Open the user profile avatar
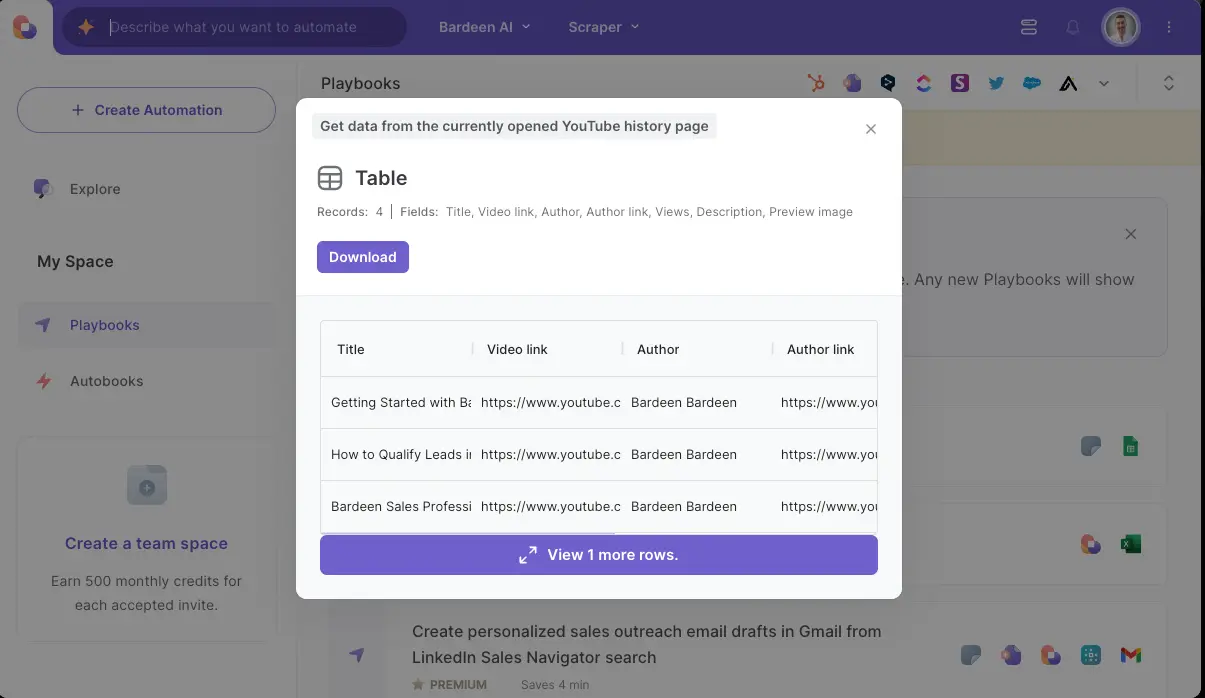 tap(1121, 27)
